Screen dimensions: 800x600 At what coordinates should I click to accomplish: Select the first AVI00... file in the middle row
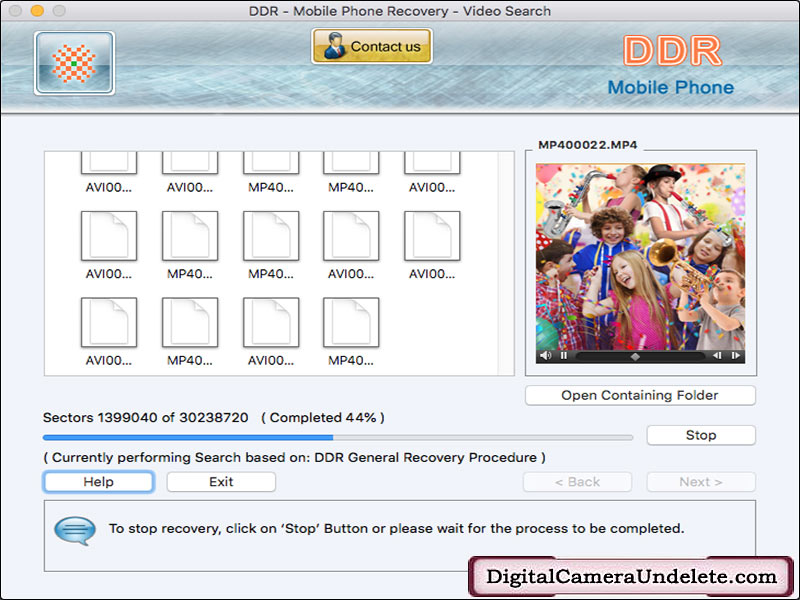point(109,245)
